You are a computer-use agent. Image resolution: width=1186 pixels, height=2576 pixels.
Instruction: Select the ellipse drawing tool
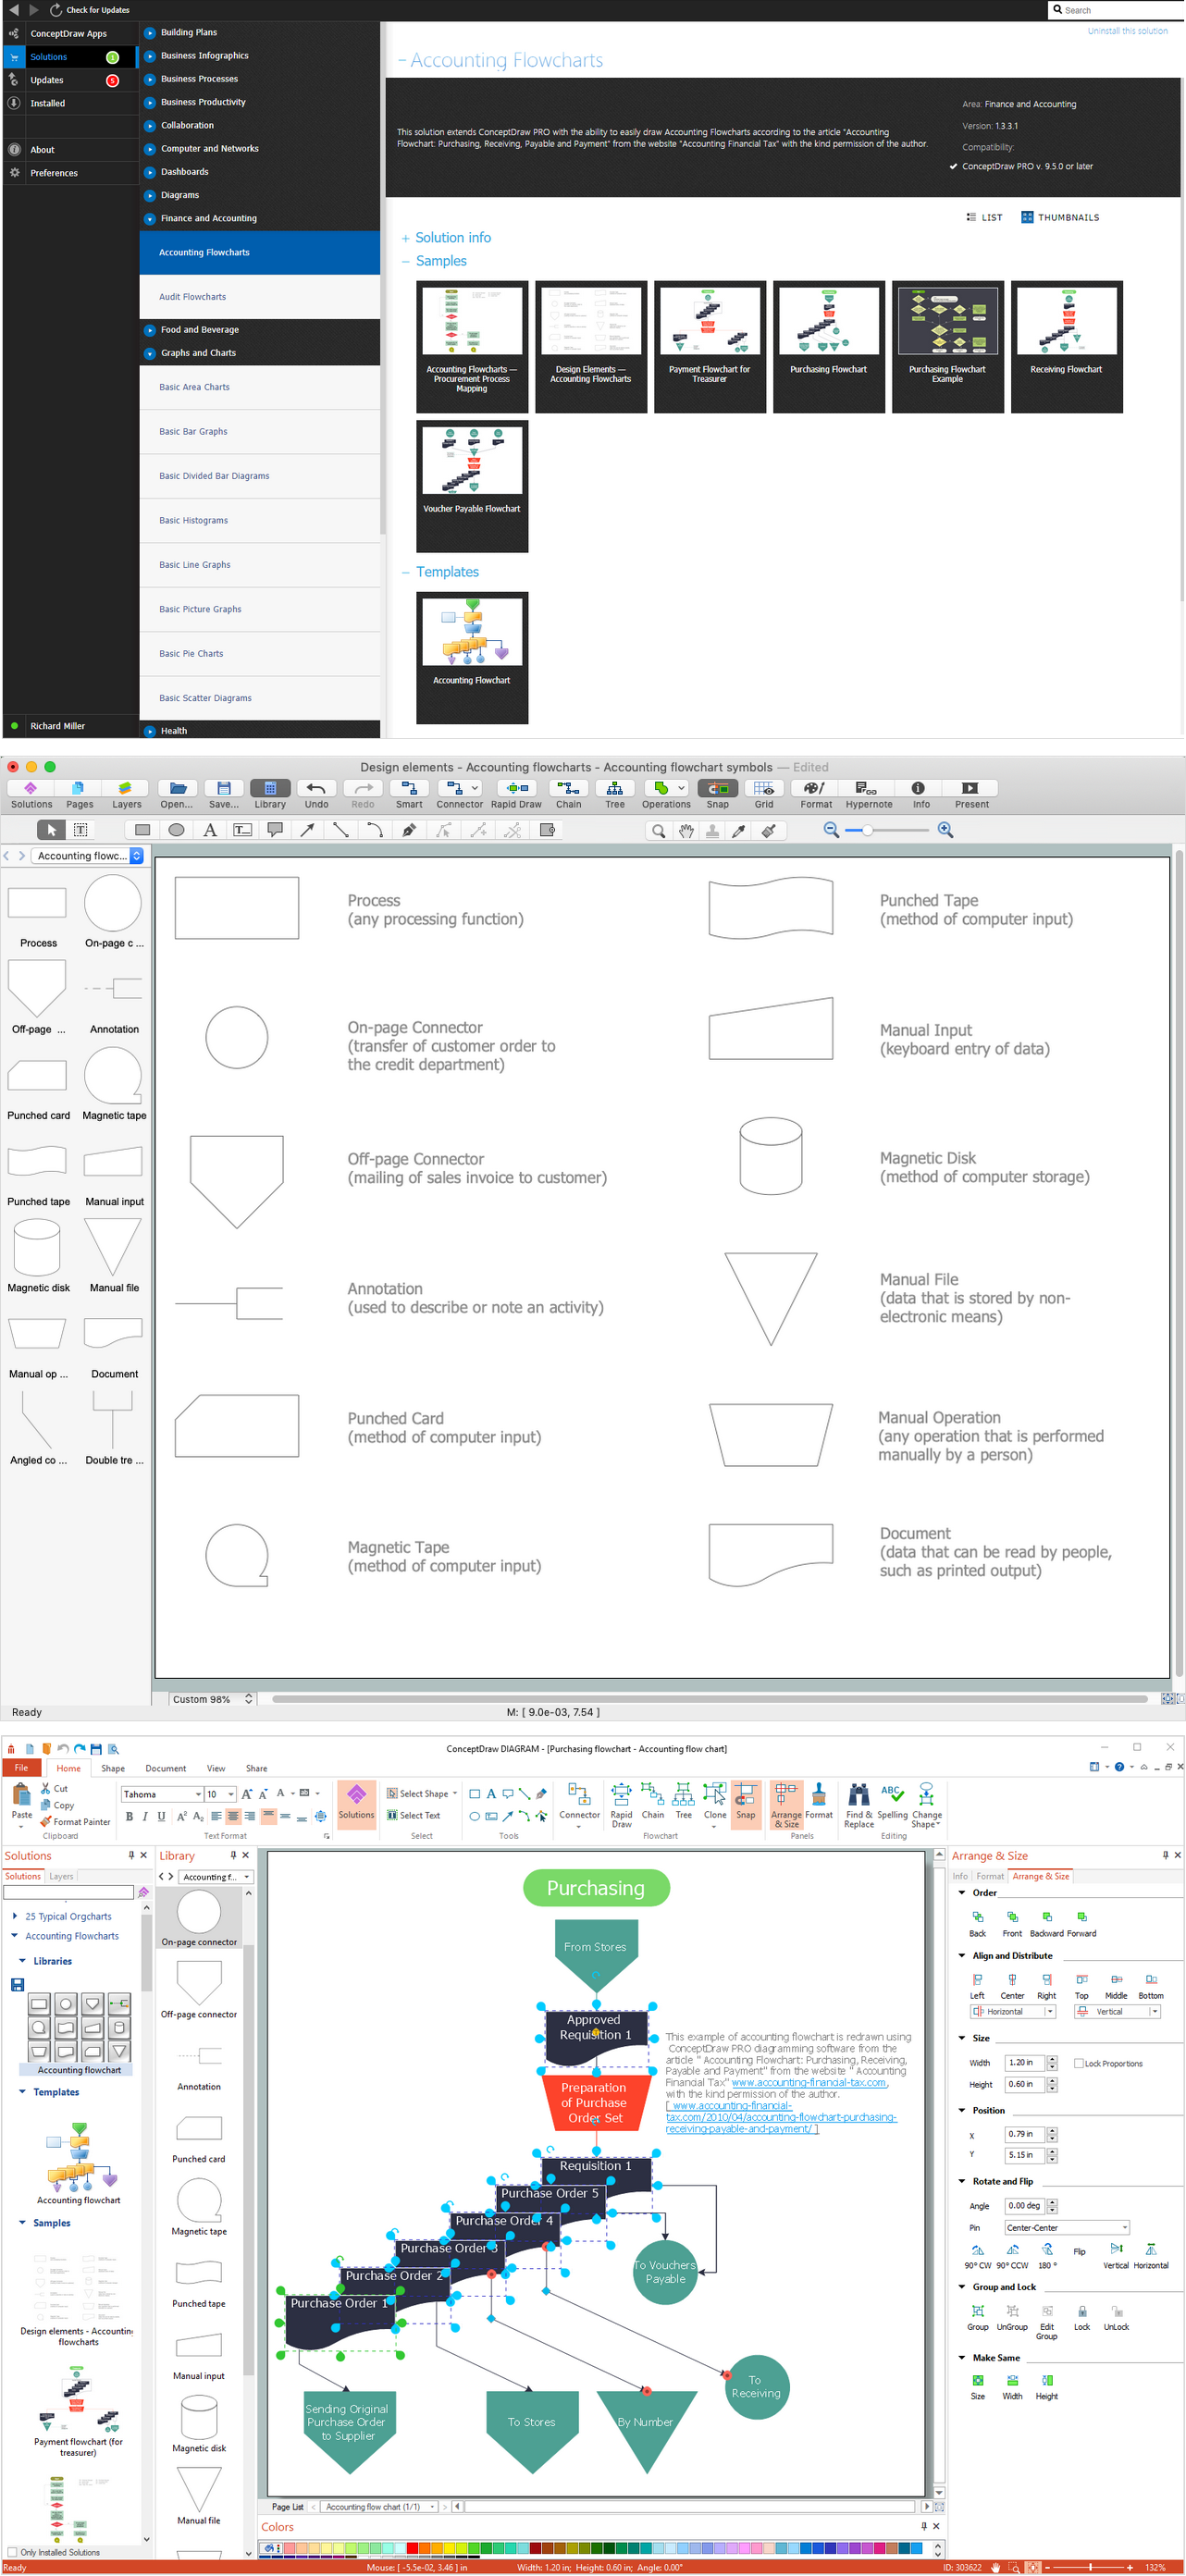176,830
